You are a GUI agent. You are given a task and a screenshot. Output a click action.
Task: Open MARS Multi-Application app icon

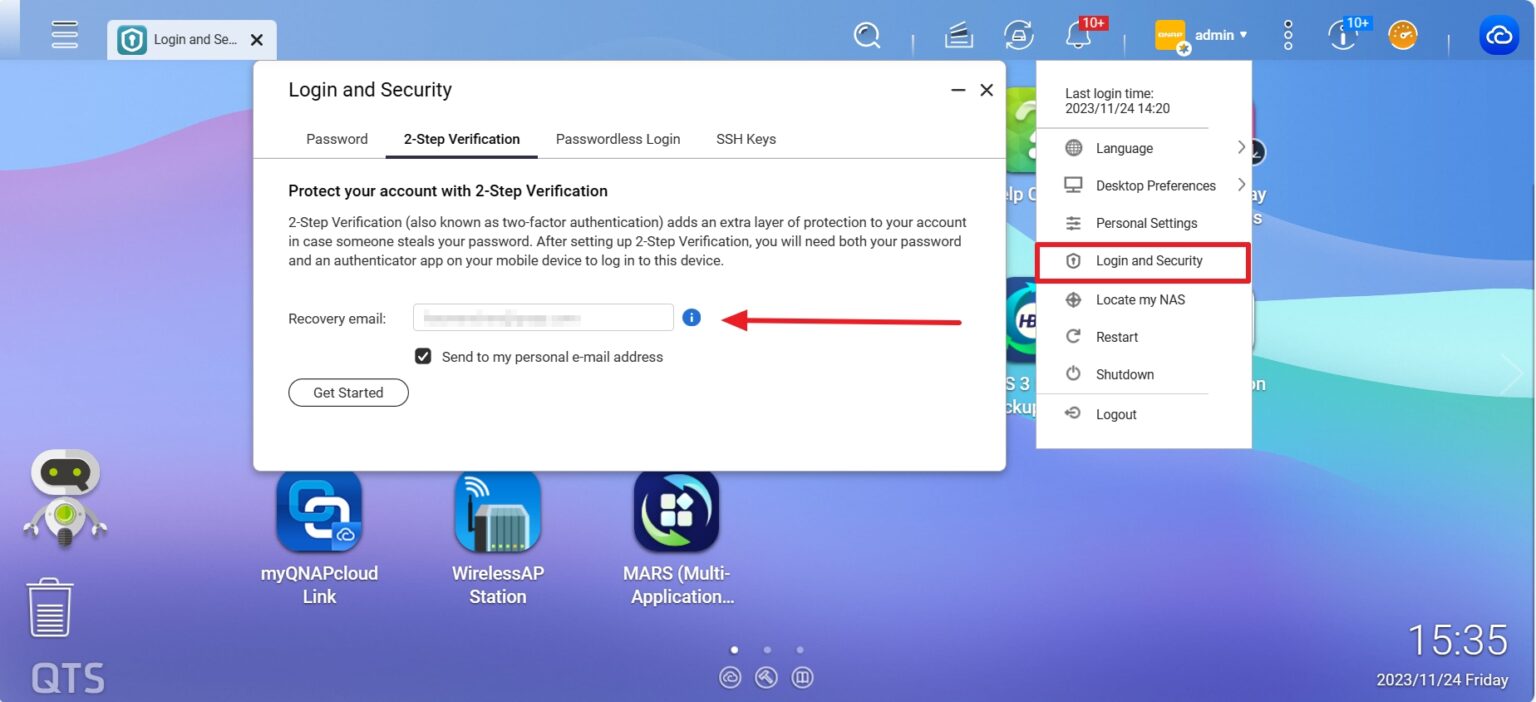(676, 511)
